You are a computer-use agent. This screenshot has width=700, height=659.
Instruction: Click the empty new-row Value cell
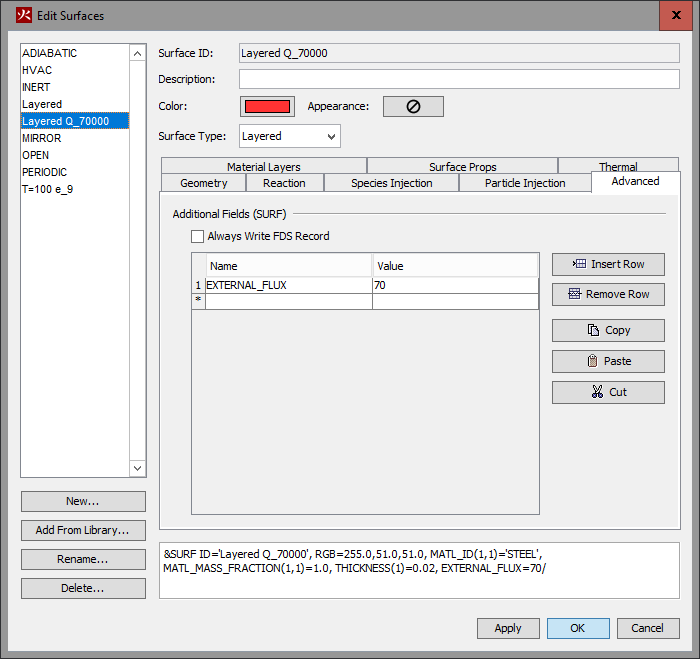pyautogui.click(x=455, y=301)
